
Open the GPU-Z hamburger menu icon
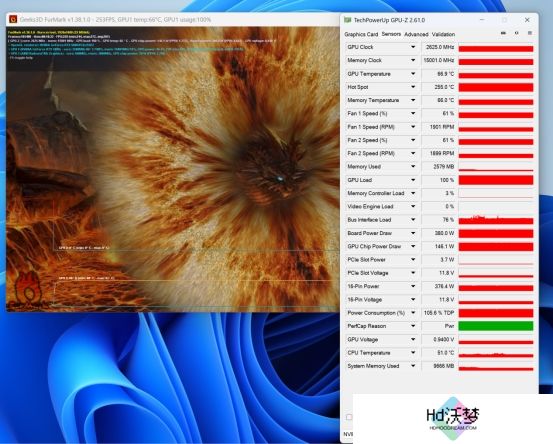tap(530, 33)
